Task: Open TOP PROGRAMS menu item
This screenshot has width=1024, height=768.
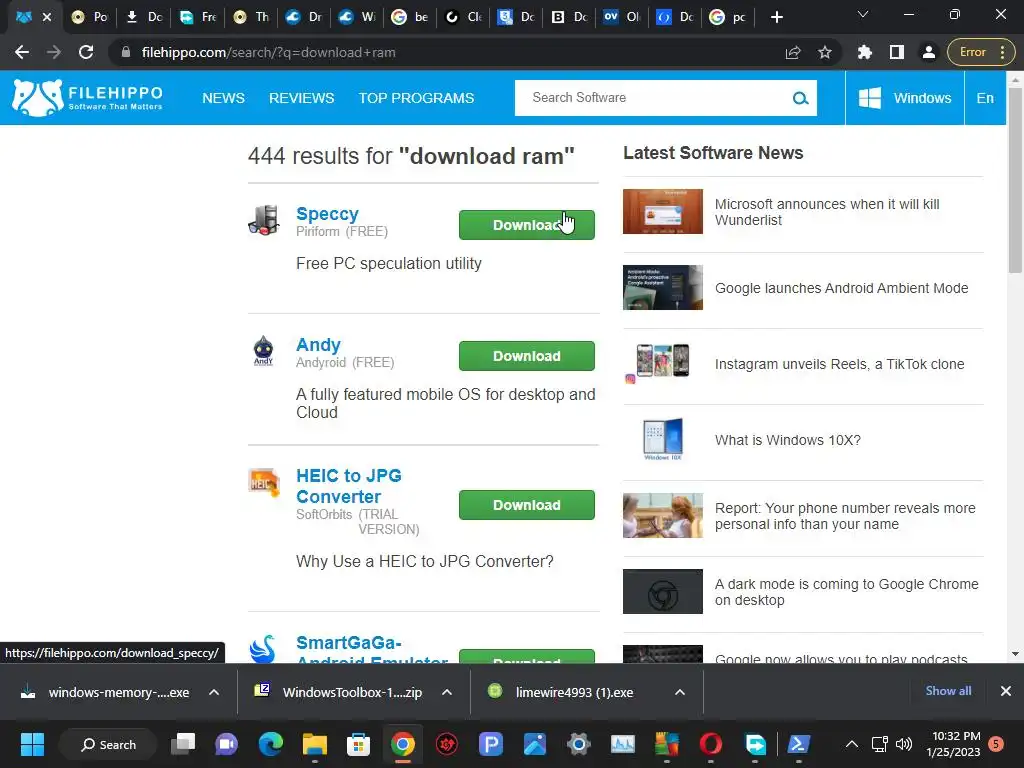Action: pos(416,98)
